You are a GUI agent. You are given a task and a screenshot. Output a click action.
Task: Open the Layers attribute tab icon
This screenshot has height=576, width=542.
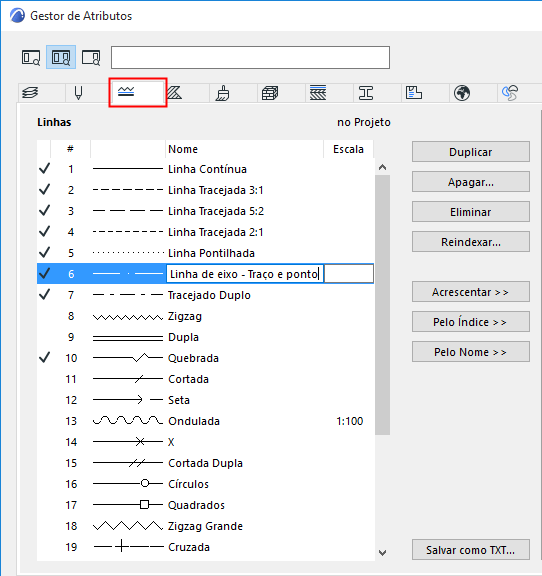[x=30, y=93]
